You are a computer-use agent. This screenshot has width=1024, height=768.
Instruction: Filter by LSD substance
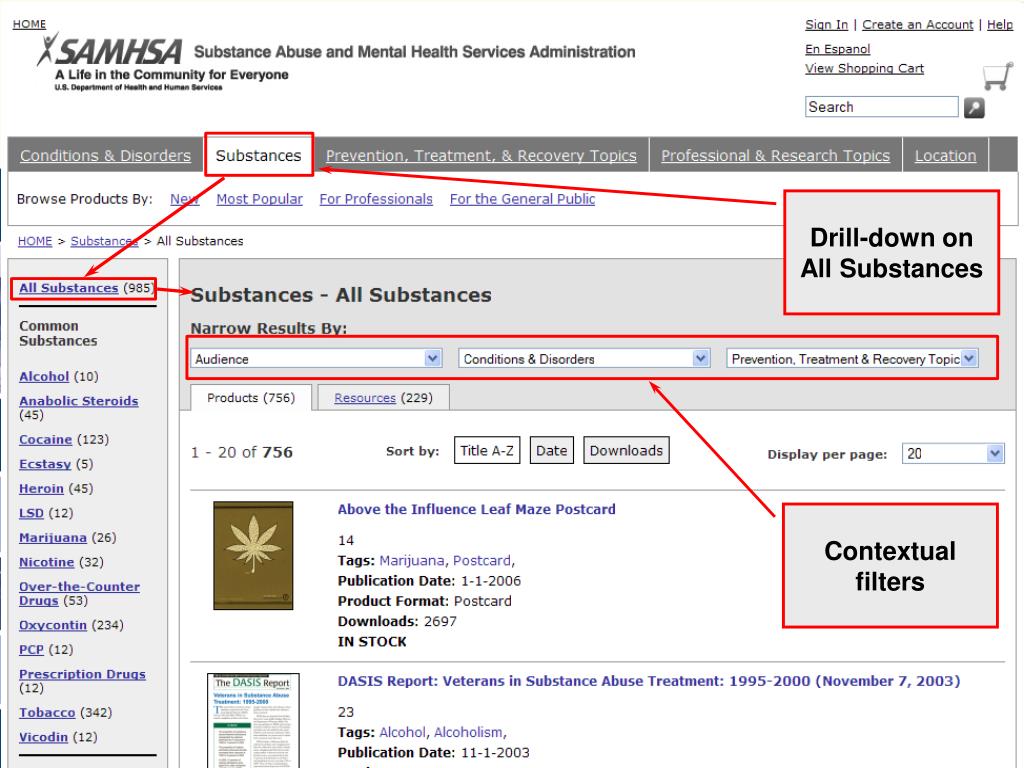(x=31, y=513)
